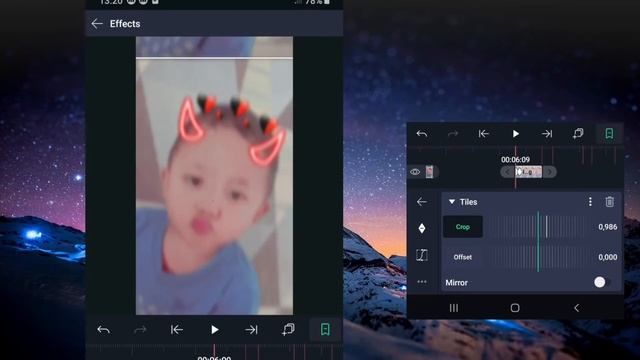Image resolution: width=640 pixels, height=360 pixels.
Task: Adjust the Crop value slider
Action: [538, 227]
